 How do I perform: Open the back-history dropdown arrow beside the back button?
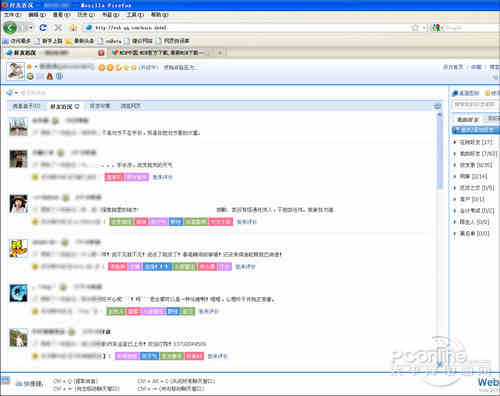(x=31, y=28)
